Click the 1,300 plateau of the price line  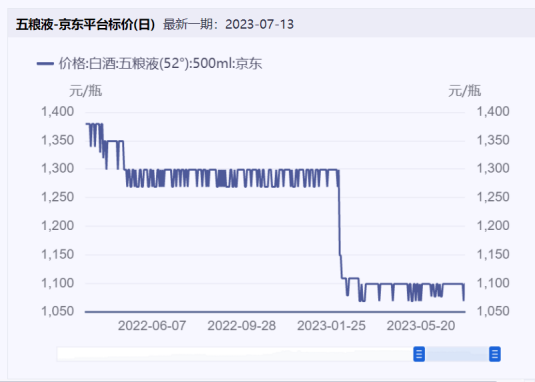[x=232, y=170]
